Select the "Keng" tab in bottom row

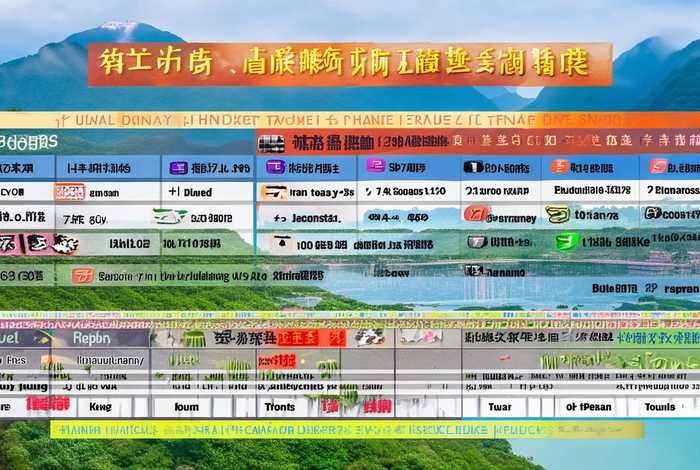[x=100, y=407]
